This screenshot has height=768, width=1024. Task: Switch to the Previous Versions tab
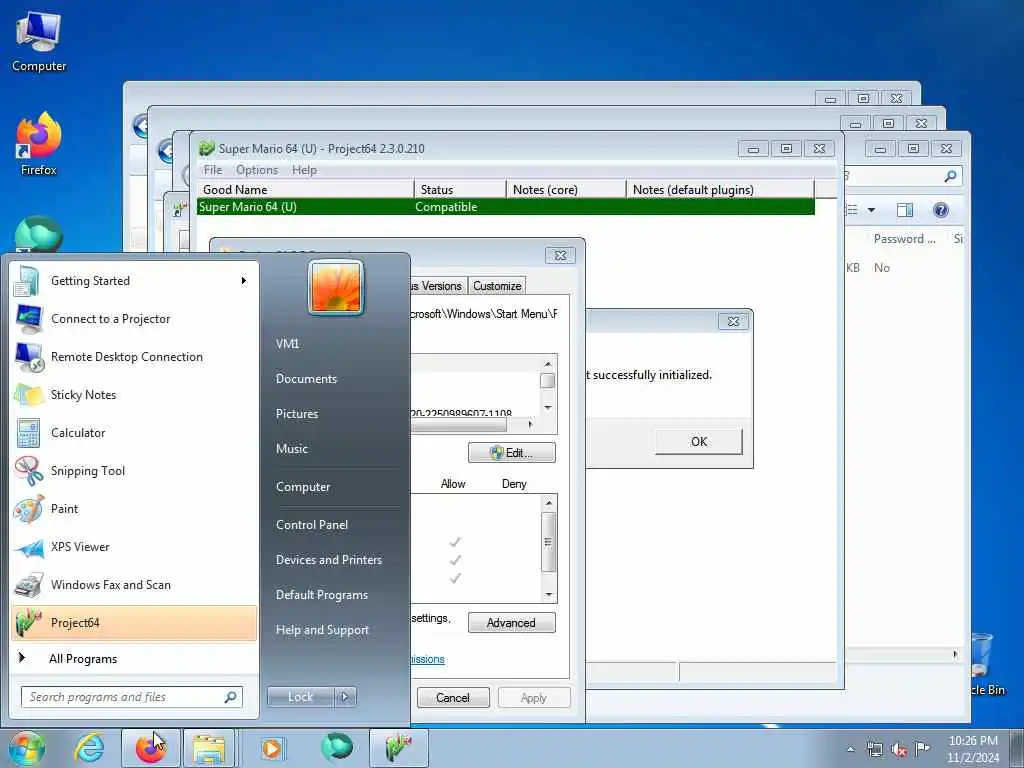pyautogui.click(x=439, y=286)
